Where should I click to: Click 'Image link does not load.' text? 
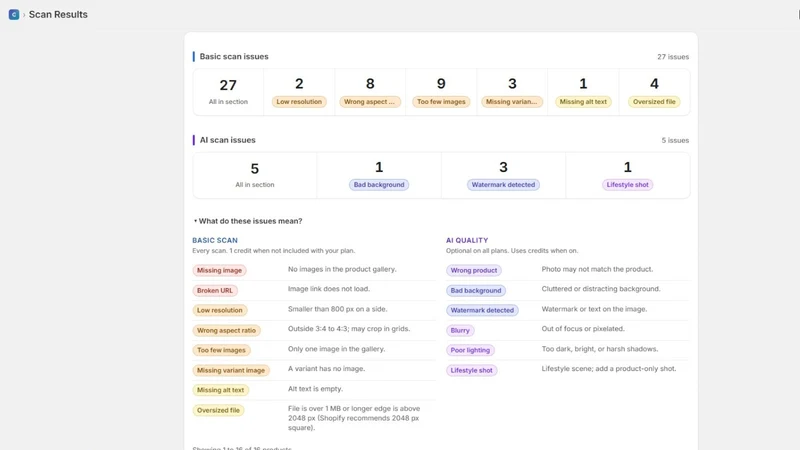(x=329, y=289)
